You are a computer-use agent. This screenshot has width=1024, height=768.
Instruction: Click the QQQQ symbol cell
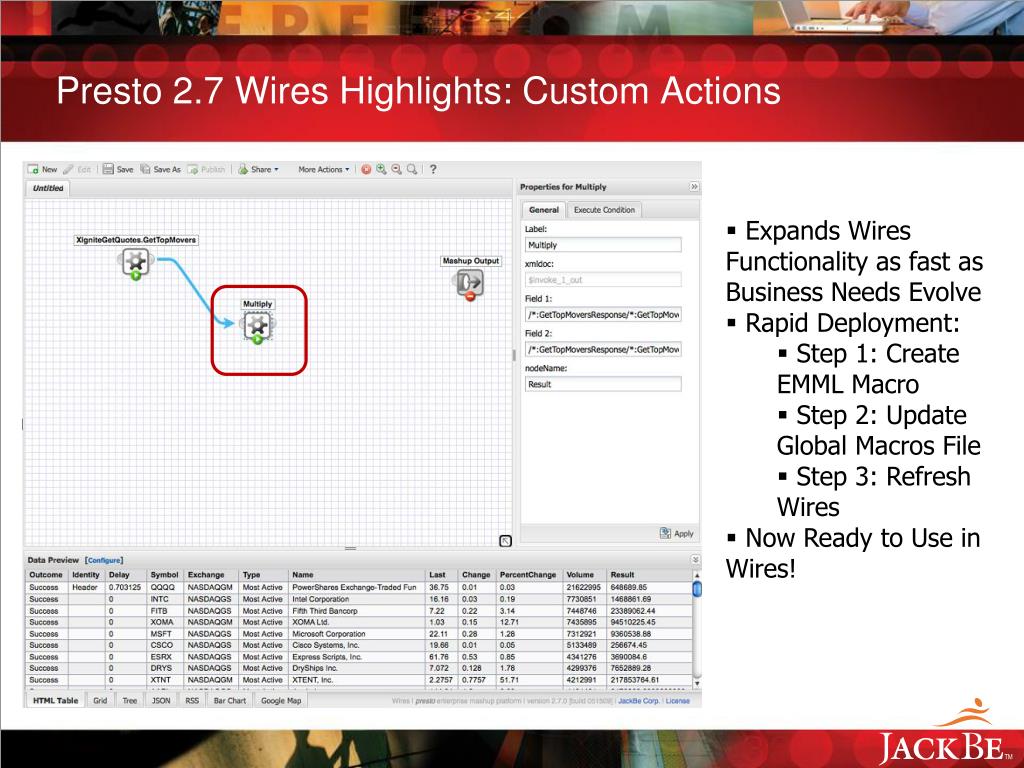(x=163, y=587)
